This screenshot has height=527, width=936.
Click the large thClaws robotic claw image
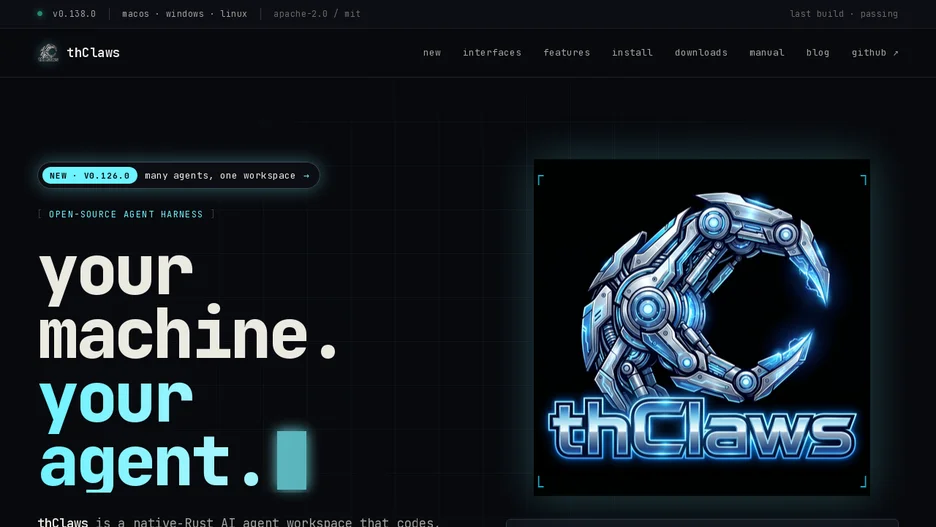tap(701, 327)
